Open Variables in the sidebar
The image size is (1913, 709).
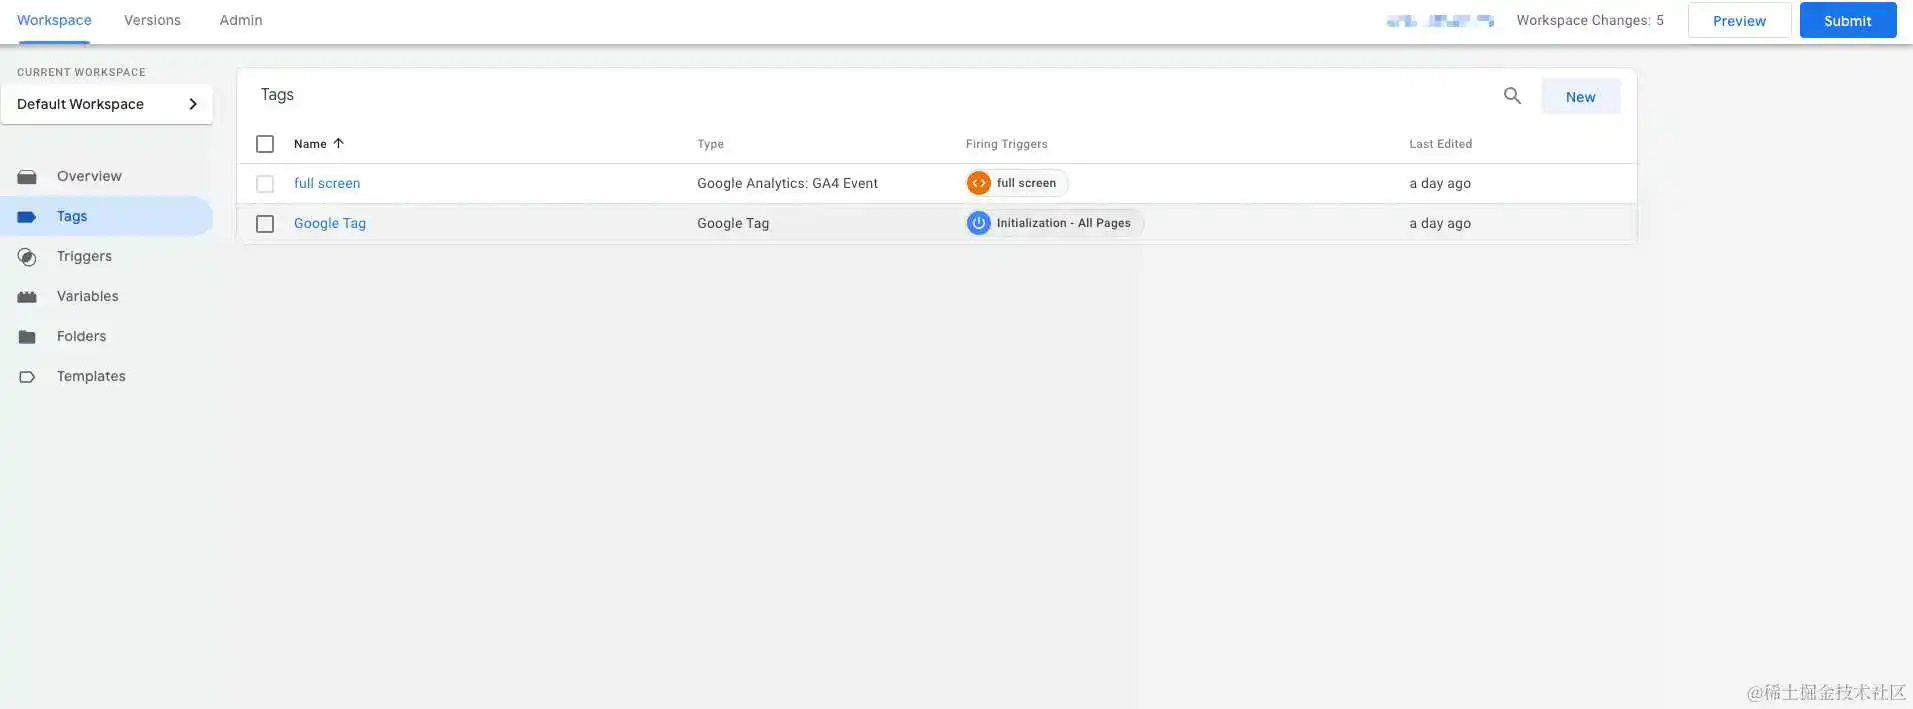tap(87, 296)
